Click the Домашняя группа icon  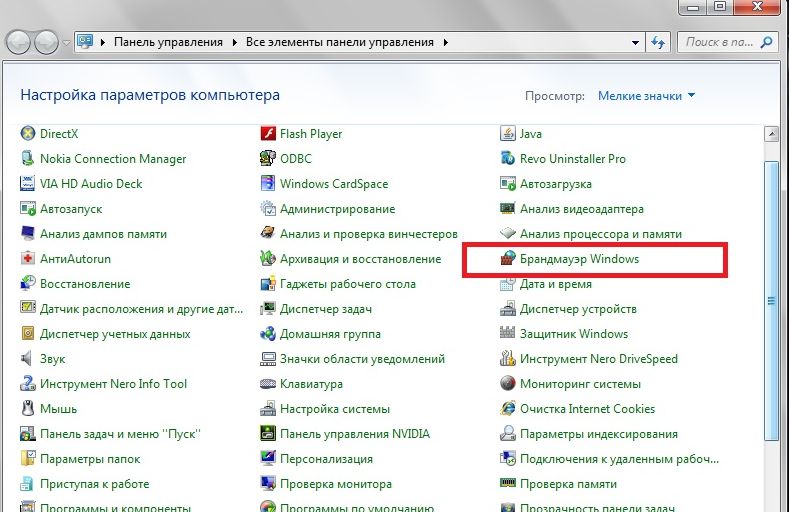(268, 333)
